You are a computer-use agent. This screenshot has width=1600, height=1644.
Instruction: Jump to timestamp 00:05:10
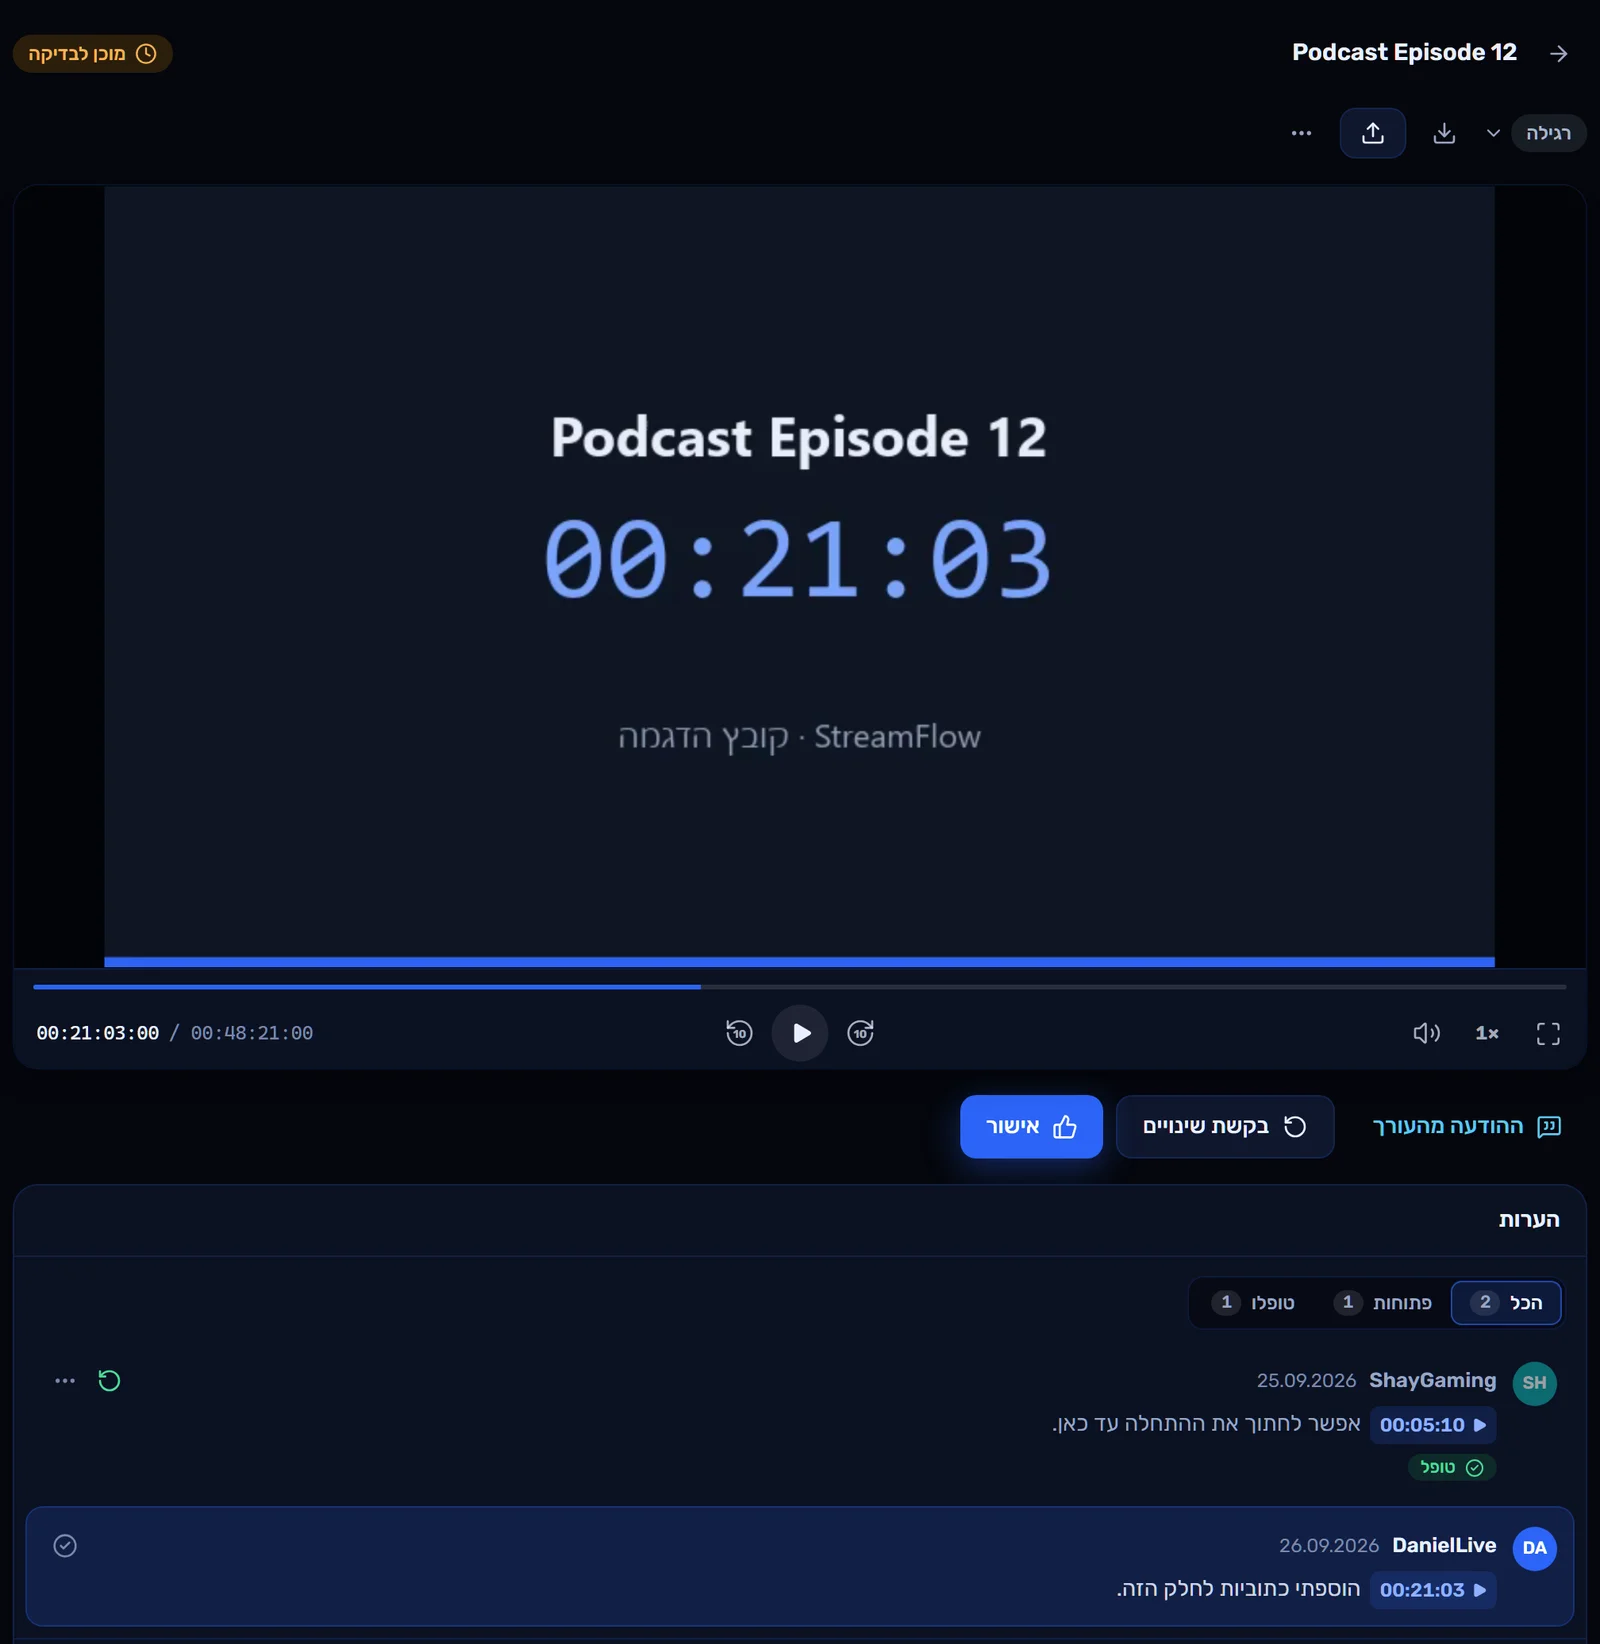1433,1425
